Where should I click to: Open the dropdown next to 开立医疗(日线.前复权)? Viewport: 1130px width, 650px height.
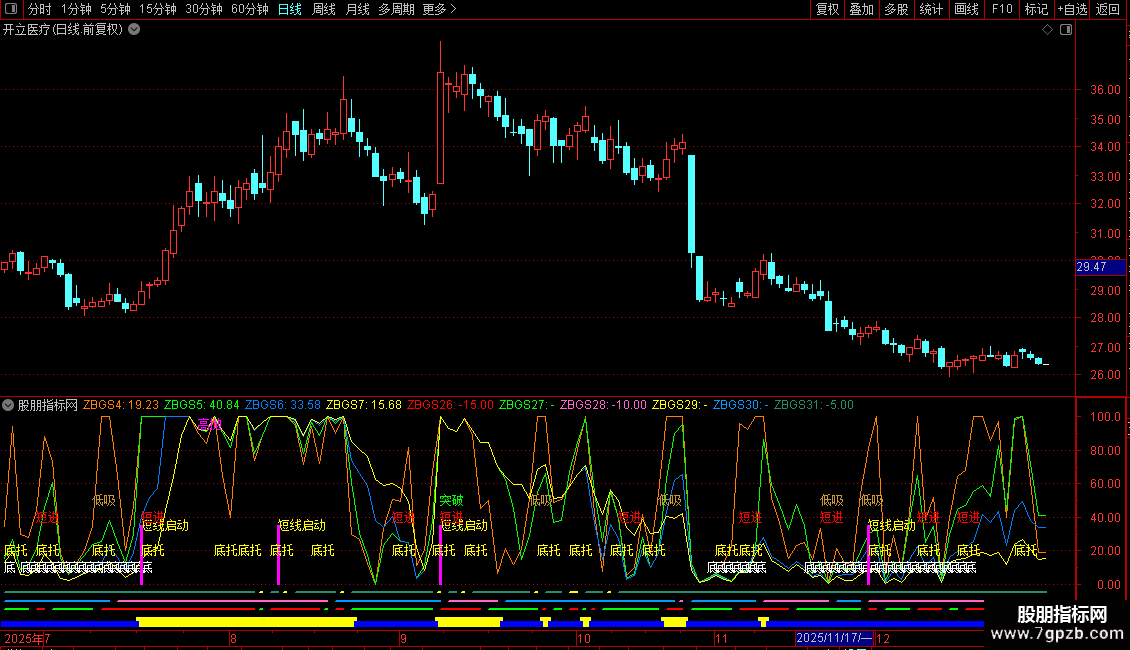click(134, 30)
